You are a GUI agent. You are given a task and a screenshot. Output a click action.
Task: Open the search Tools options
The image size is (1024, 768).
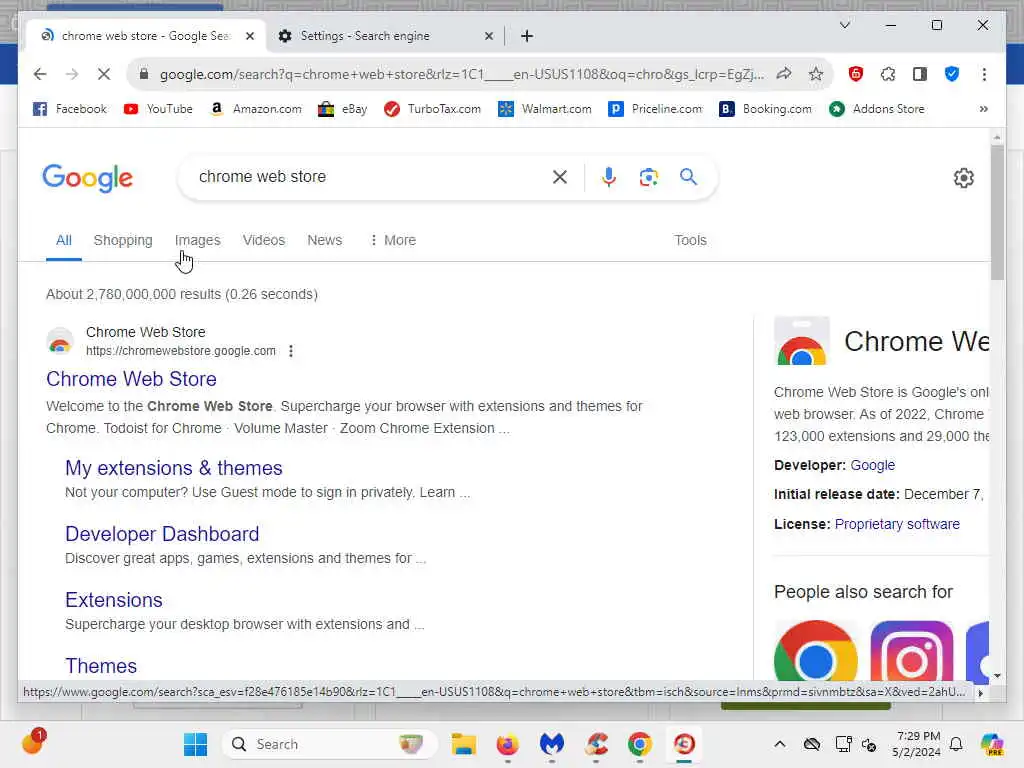(690, 240)
